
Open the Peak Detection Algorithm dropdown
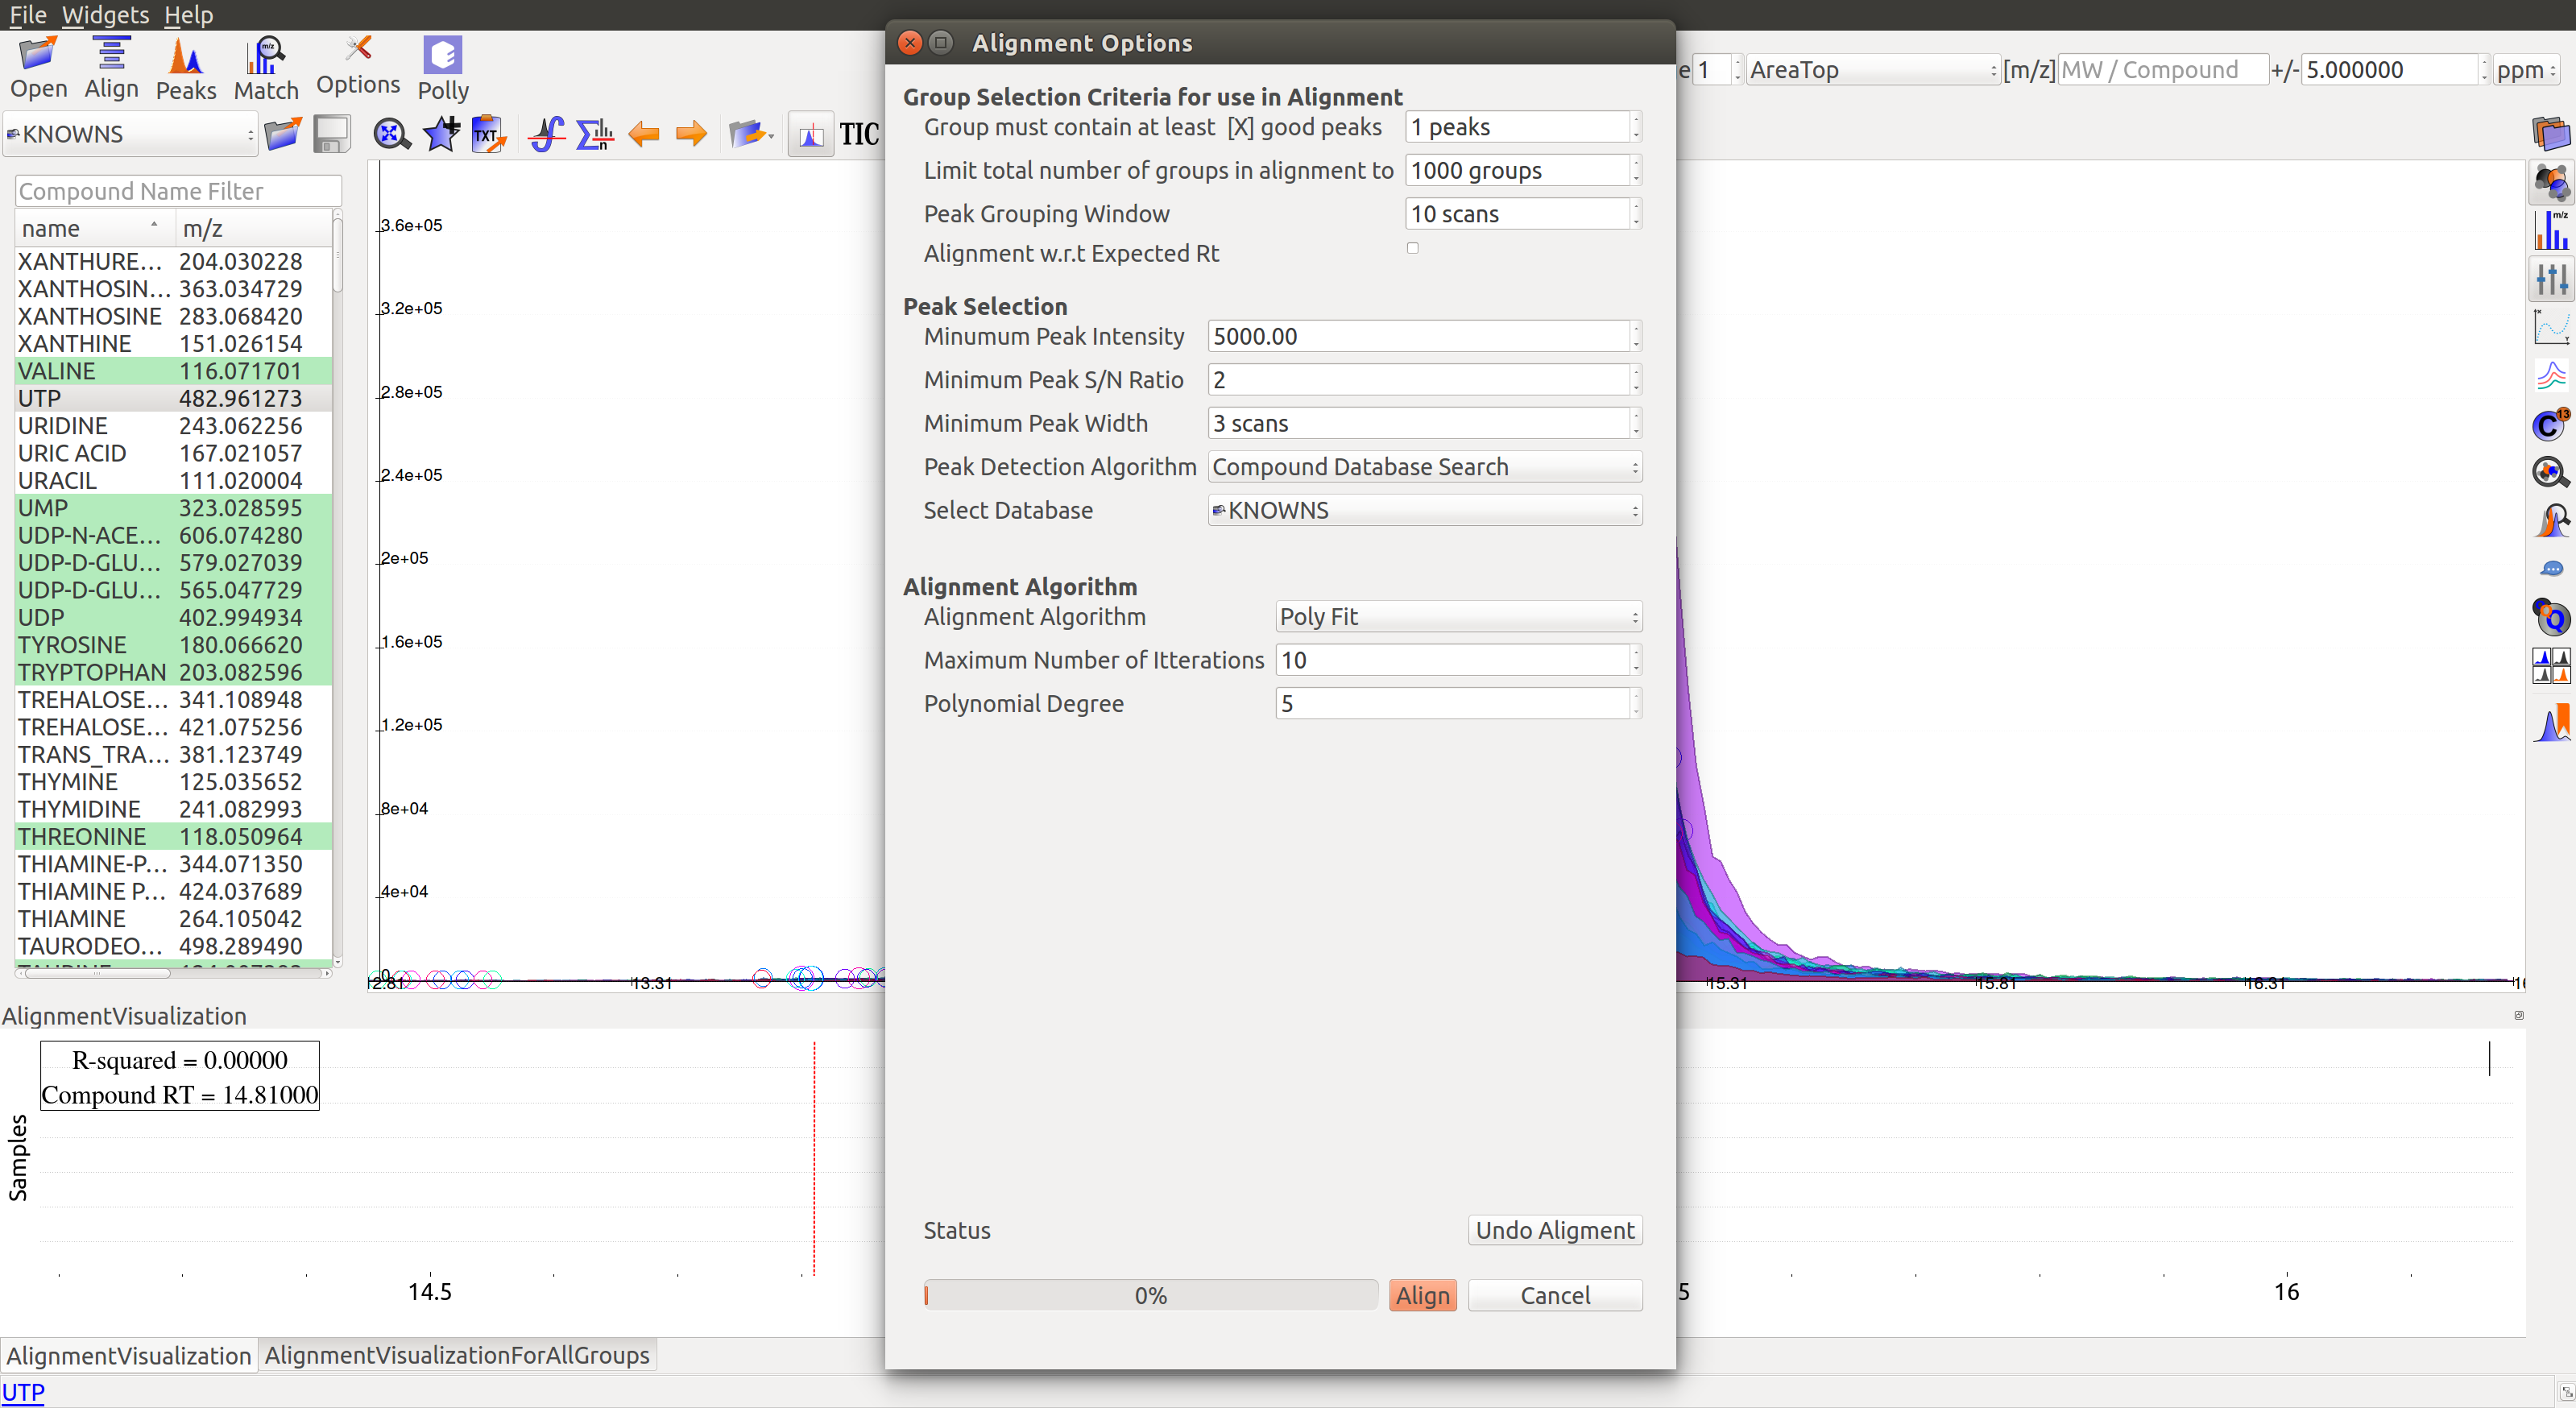click(x=1425, y=467)
